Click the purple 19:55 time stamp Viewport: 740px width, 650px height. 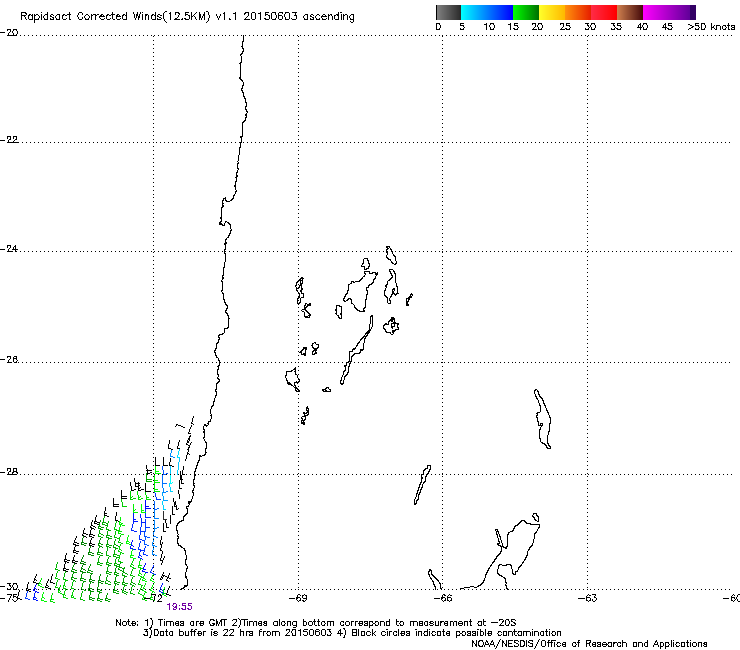pyautogui.click(x=179, y=607)
